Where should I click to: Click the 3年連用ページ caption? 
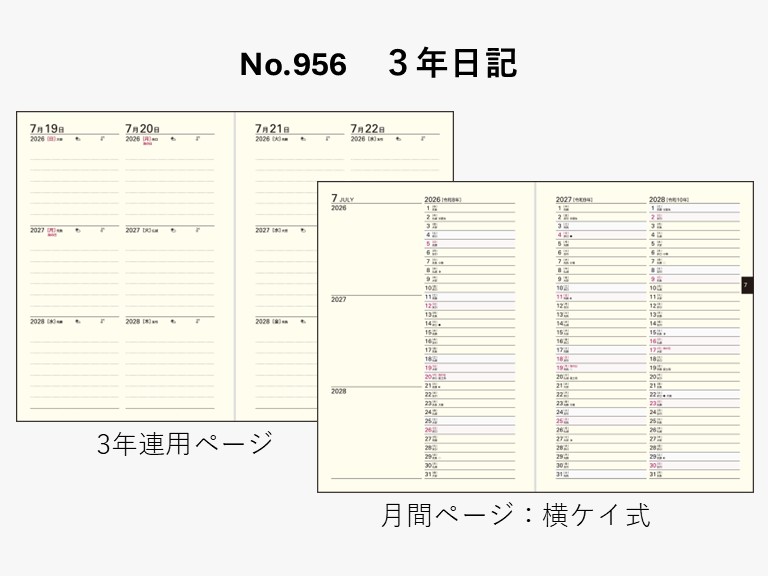click(184, 444)
